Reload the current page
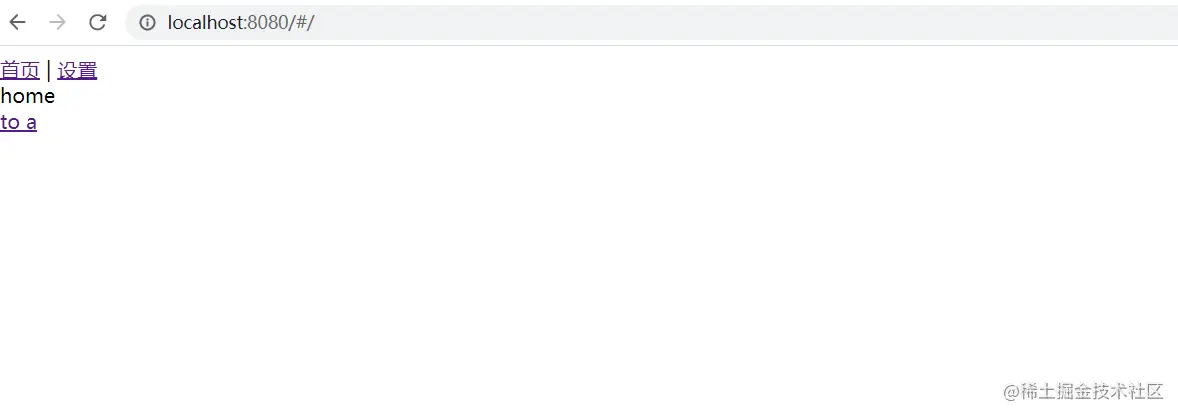The height and width of the screenshot is (415, 1178). point(98,23)
